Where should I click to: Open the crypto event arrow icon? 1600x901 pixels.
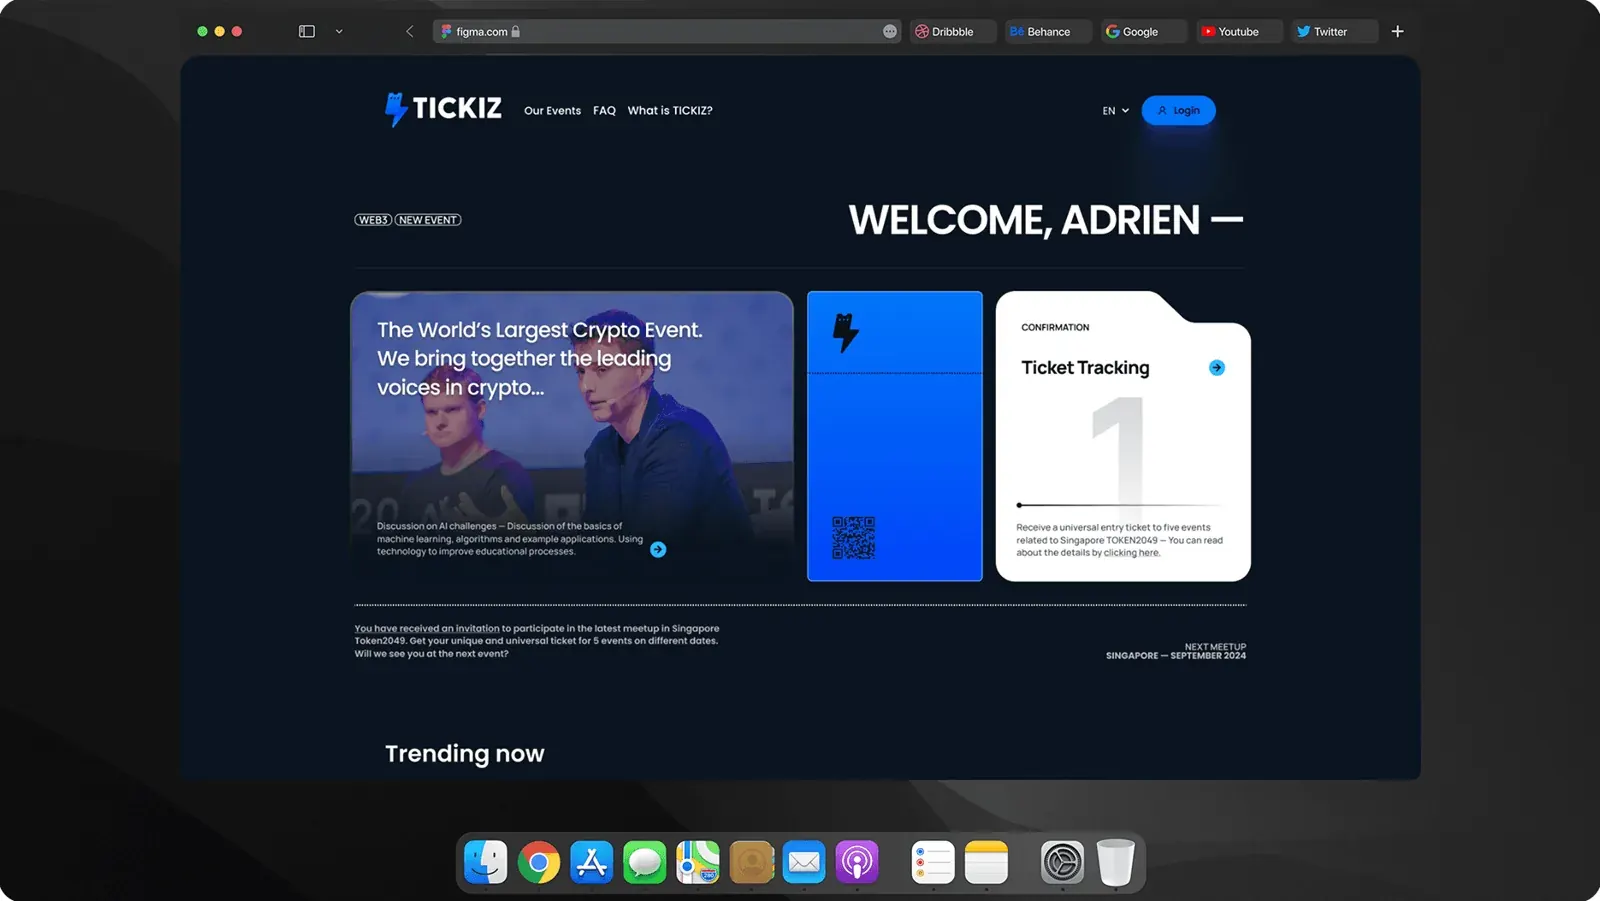click(658, 549)
